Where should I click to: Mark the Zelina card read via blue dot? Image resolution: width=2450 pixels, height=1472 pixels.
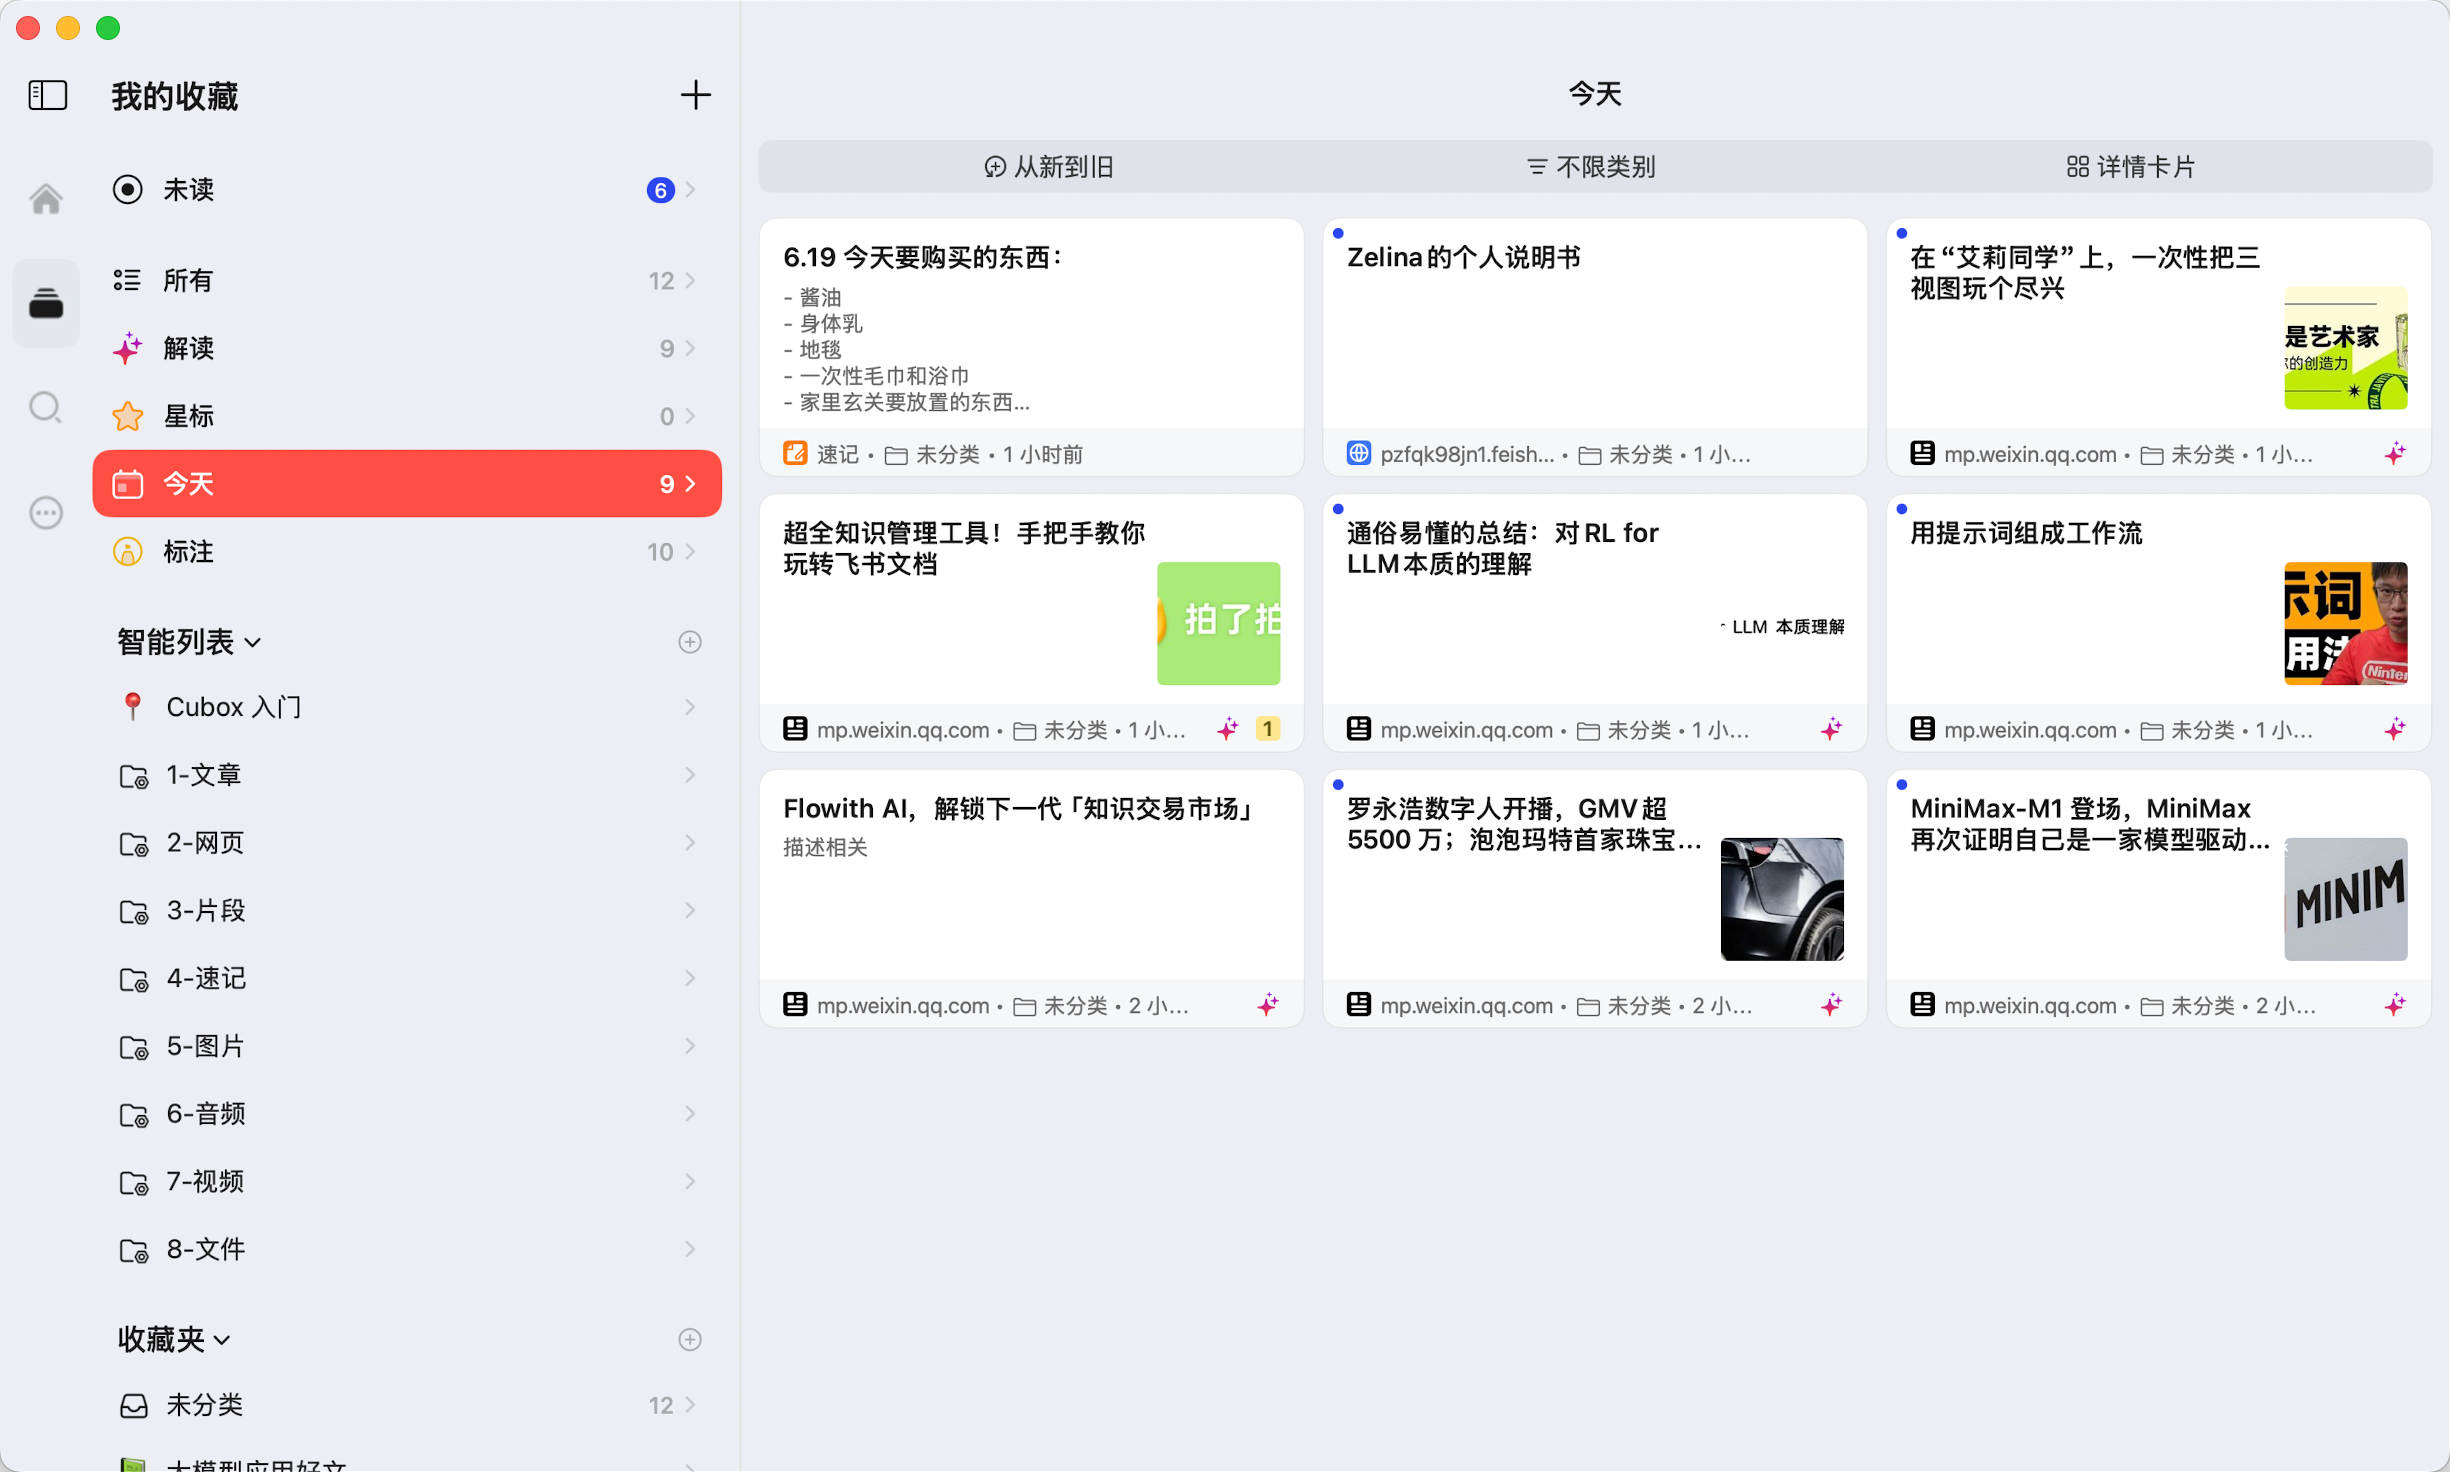coord(1339,233)
